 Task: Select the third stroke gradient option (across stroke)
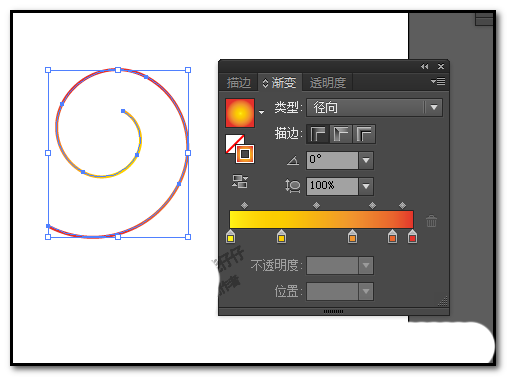coord(364,134)
